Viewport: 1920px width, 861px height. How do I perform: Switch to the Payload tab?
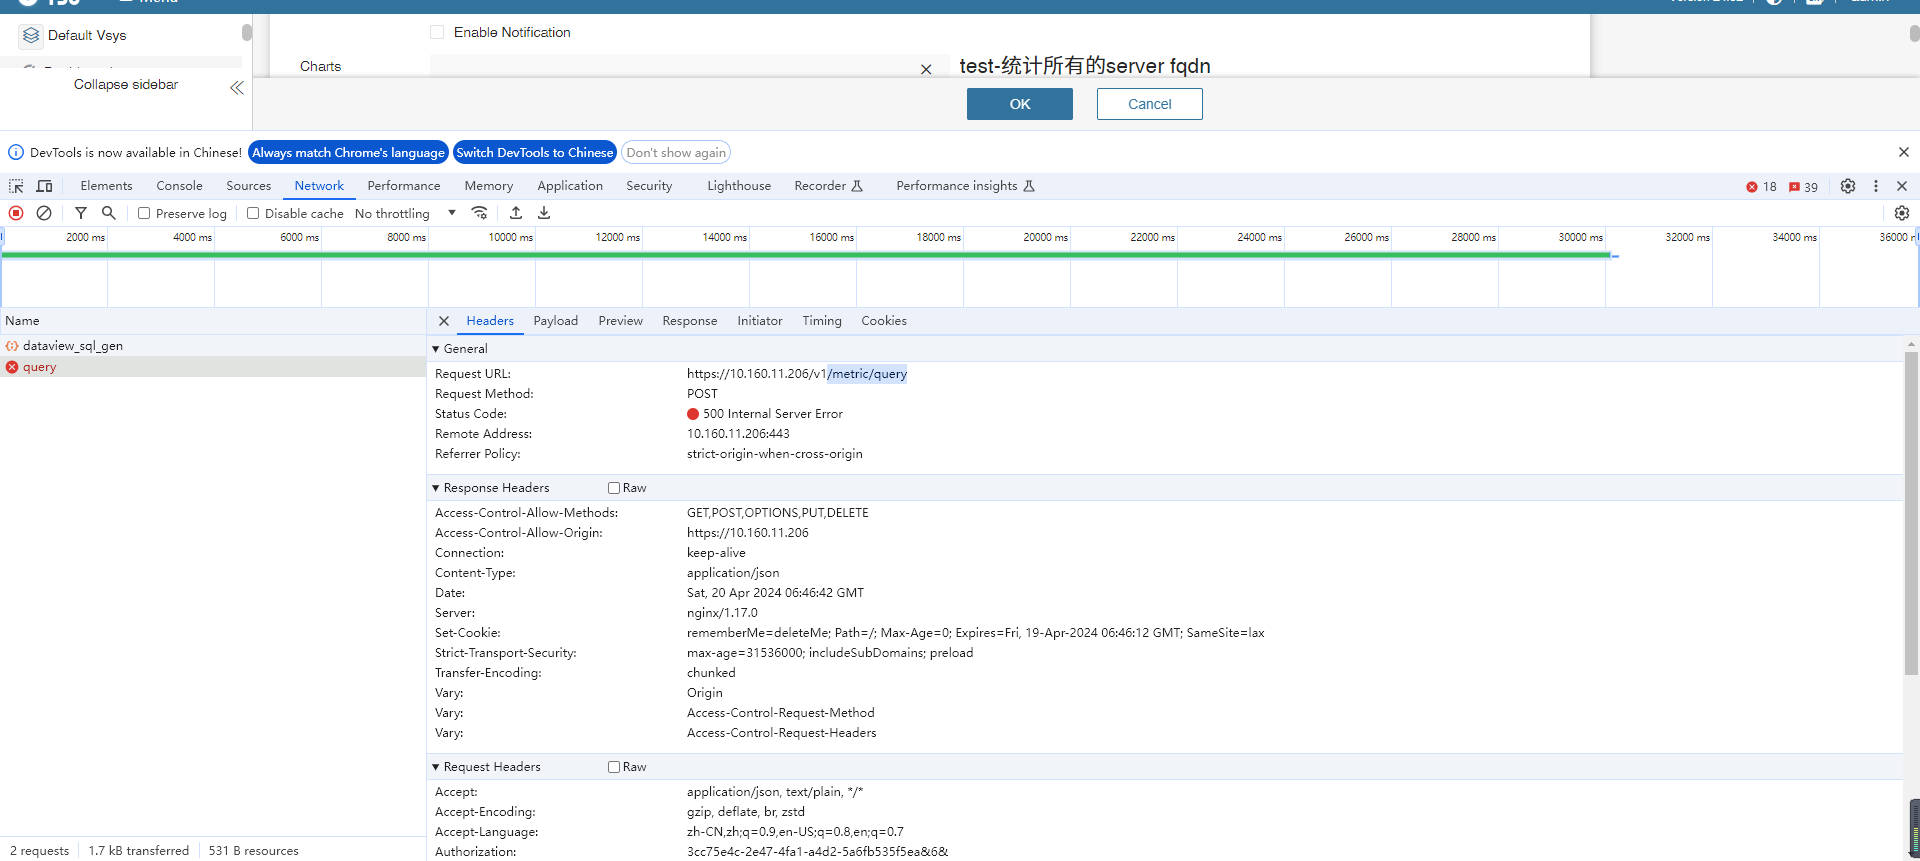click(x=555, y=321)
